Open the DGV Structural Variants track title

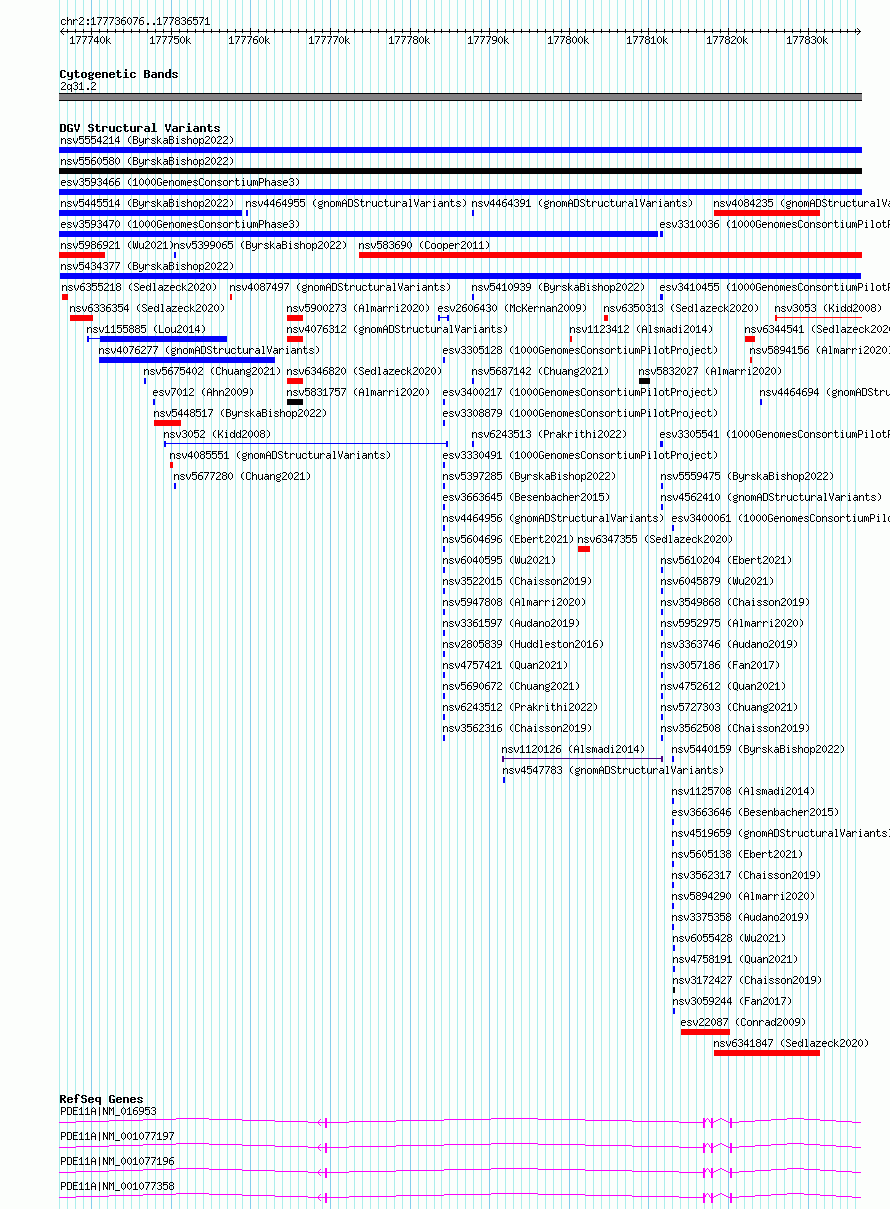140,128
